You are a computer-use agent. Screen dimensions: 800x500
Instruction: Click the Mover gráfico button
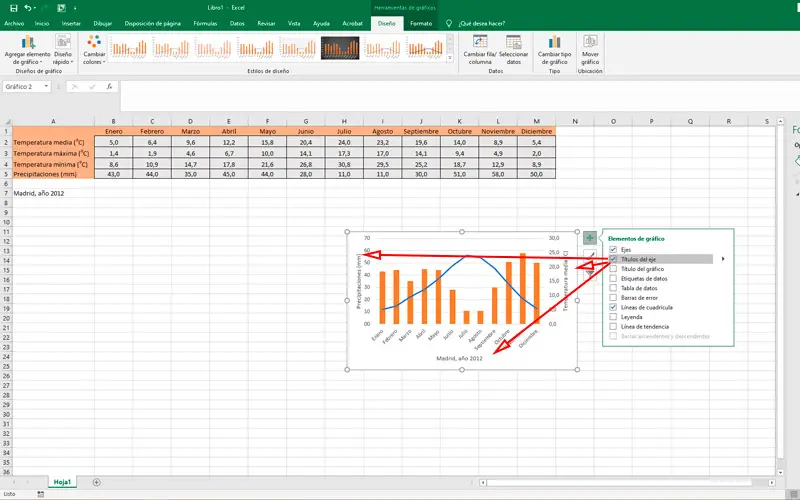pos(590,50)
